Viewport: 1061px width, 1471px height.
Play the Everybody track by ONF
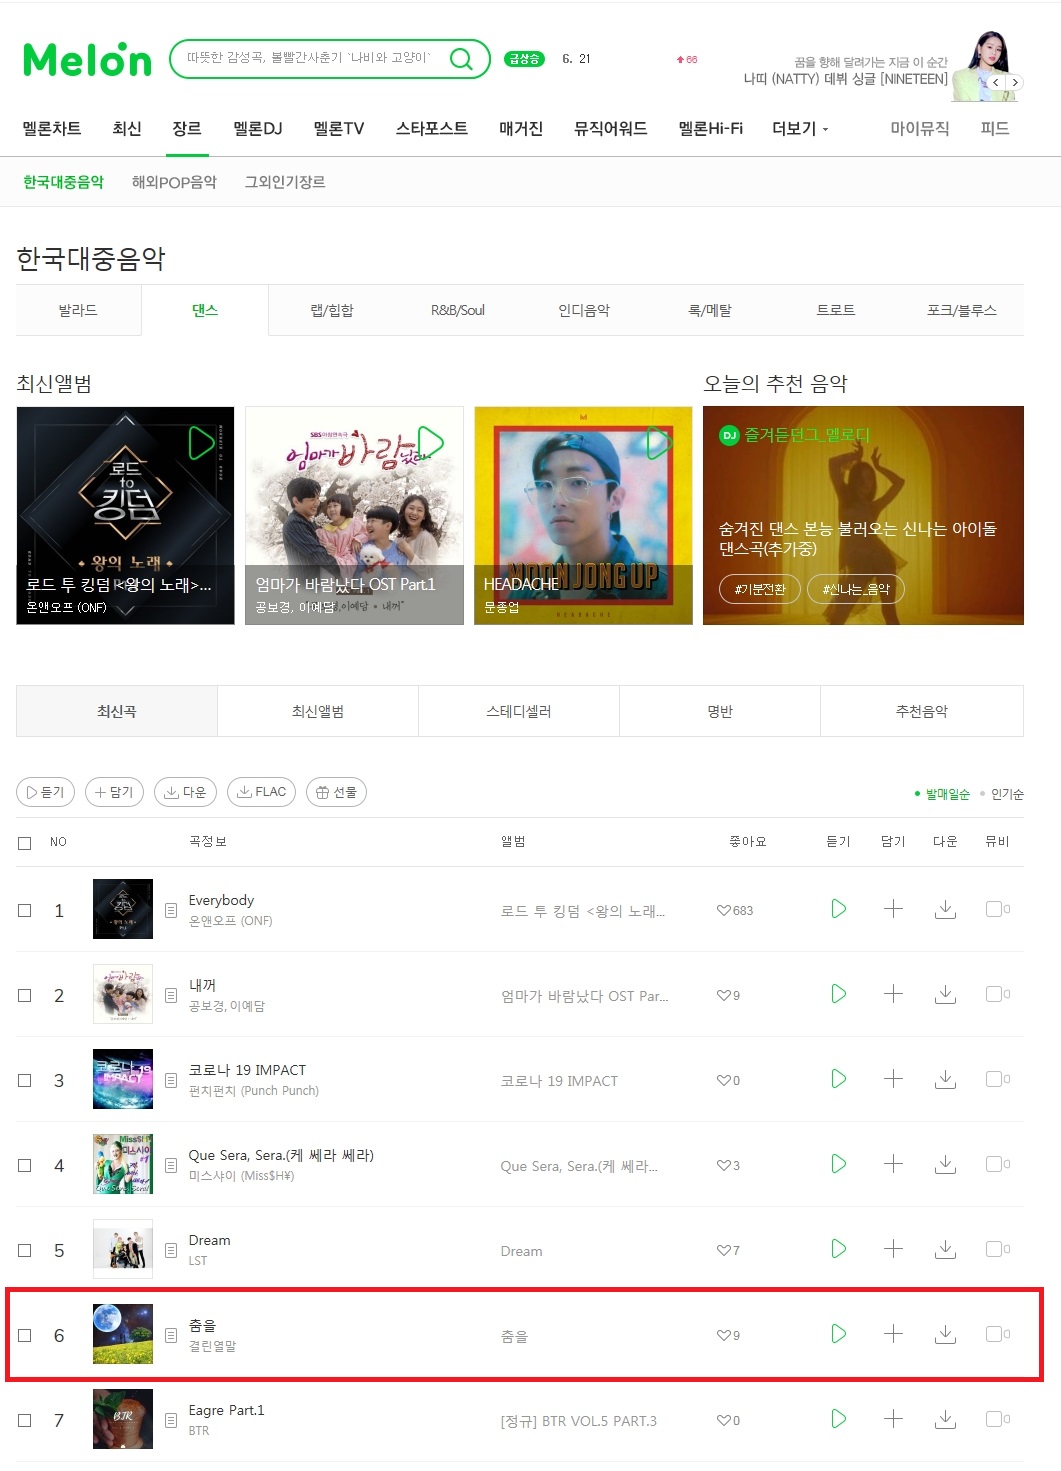[839, 909]
